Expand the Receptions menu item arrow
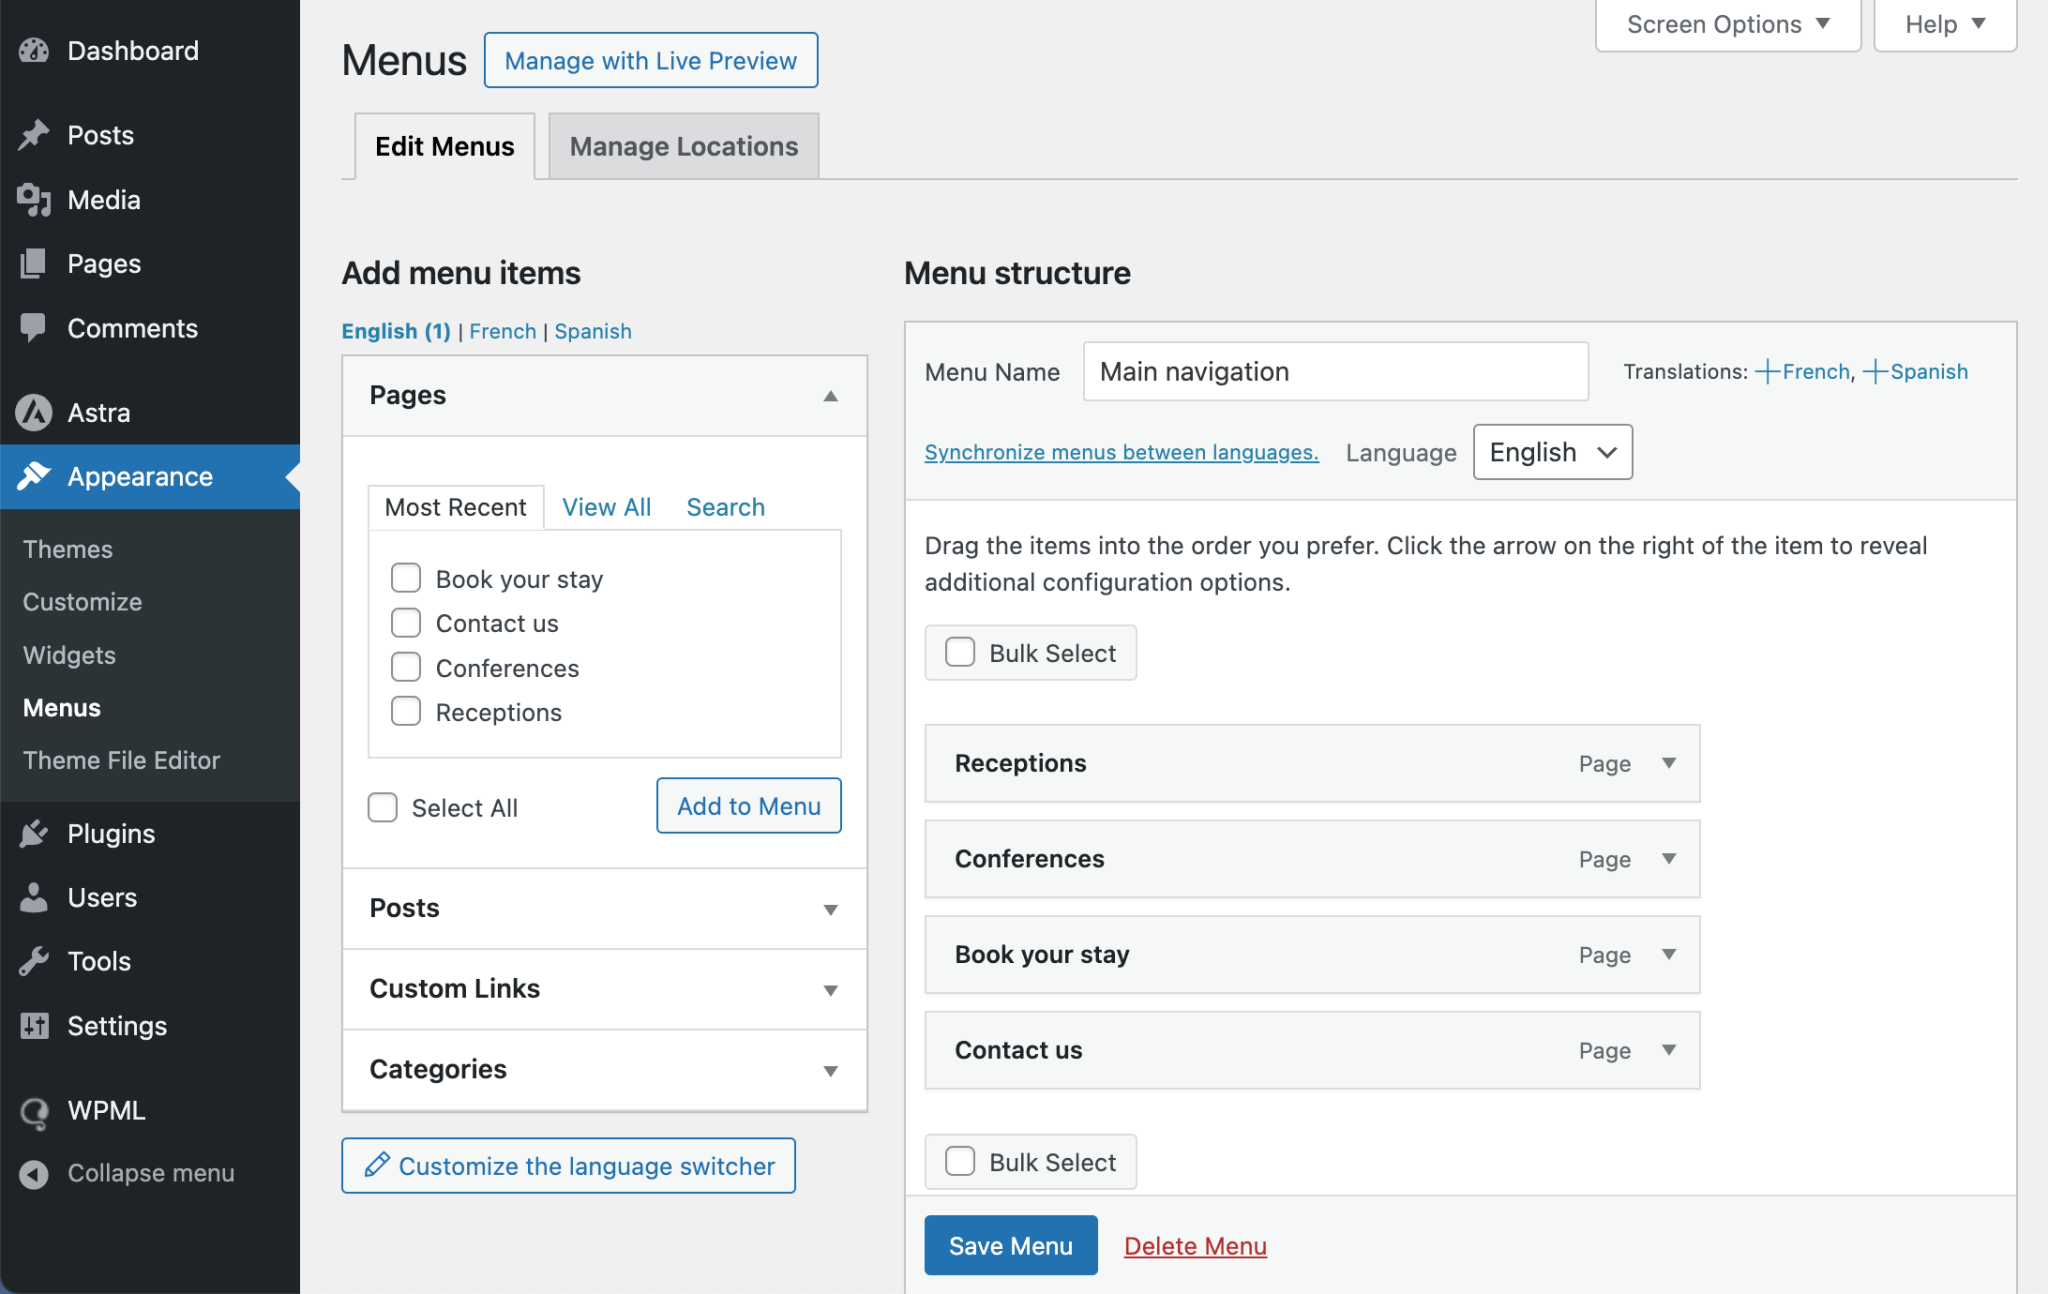This screenshot has width=2048, height=1294. point(1668,763)
